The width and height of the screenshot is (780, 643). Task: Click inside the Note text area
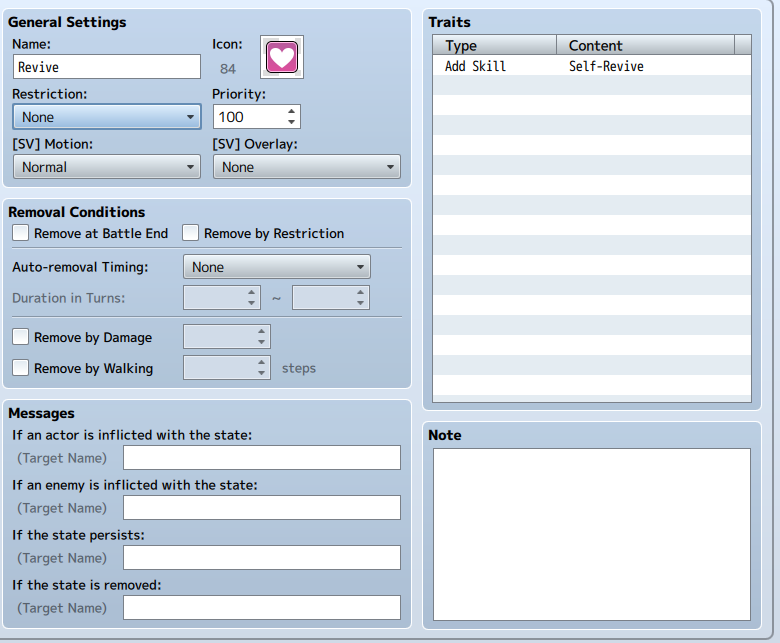[x=591, y=534]
